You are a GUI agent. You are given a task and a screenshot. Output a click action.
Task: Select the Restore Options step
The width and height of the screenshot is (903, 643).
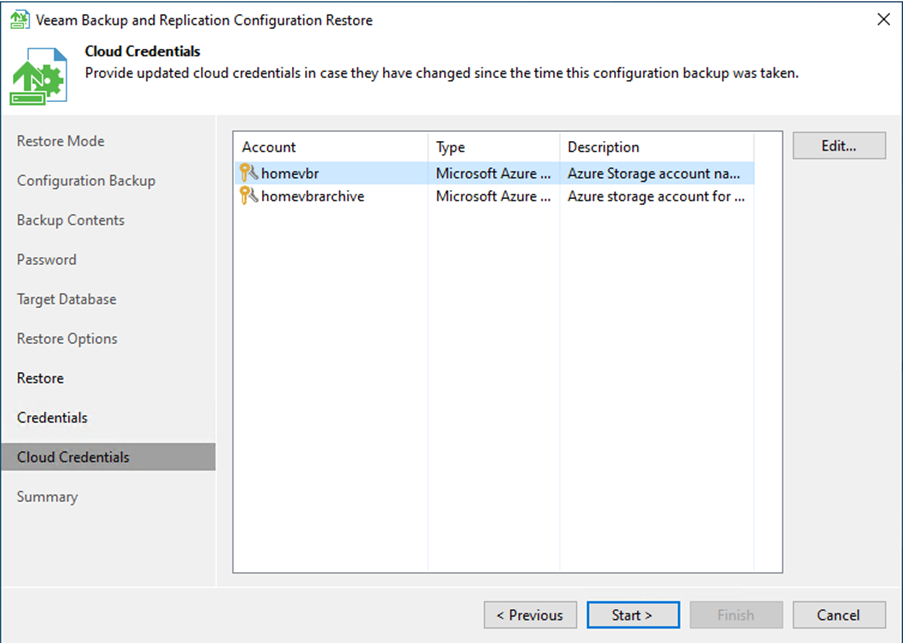click(67, 338)
